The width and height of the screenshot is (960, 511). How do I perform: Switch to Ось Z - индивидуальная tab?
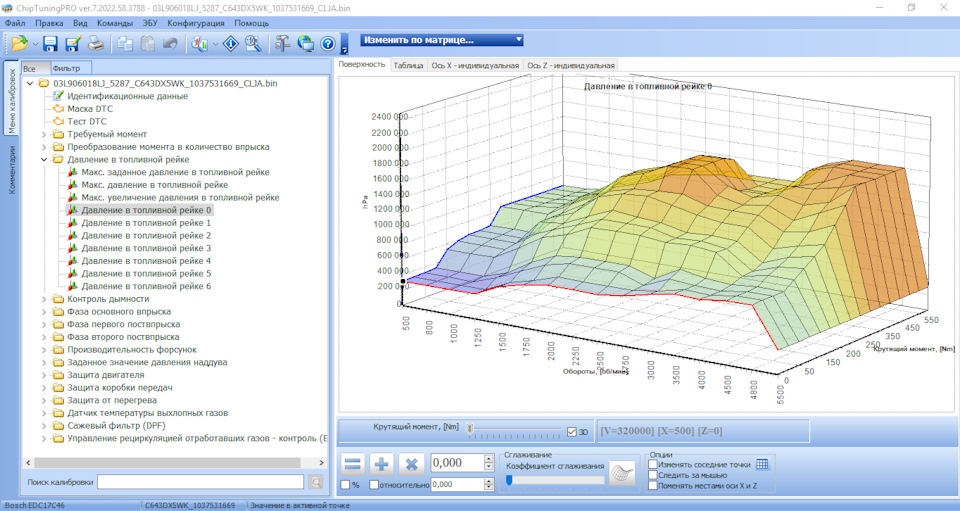[x=571, y=65]
